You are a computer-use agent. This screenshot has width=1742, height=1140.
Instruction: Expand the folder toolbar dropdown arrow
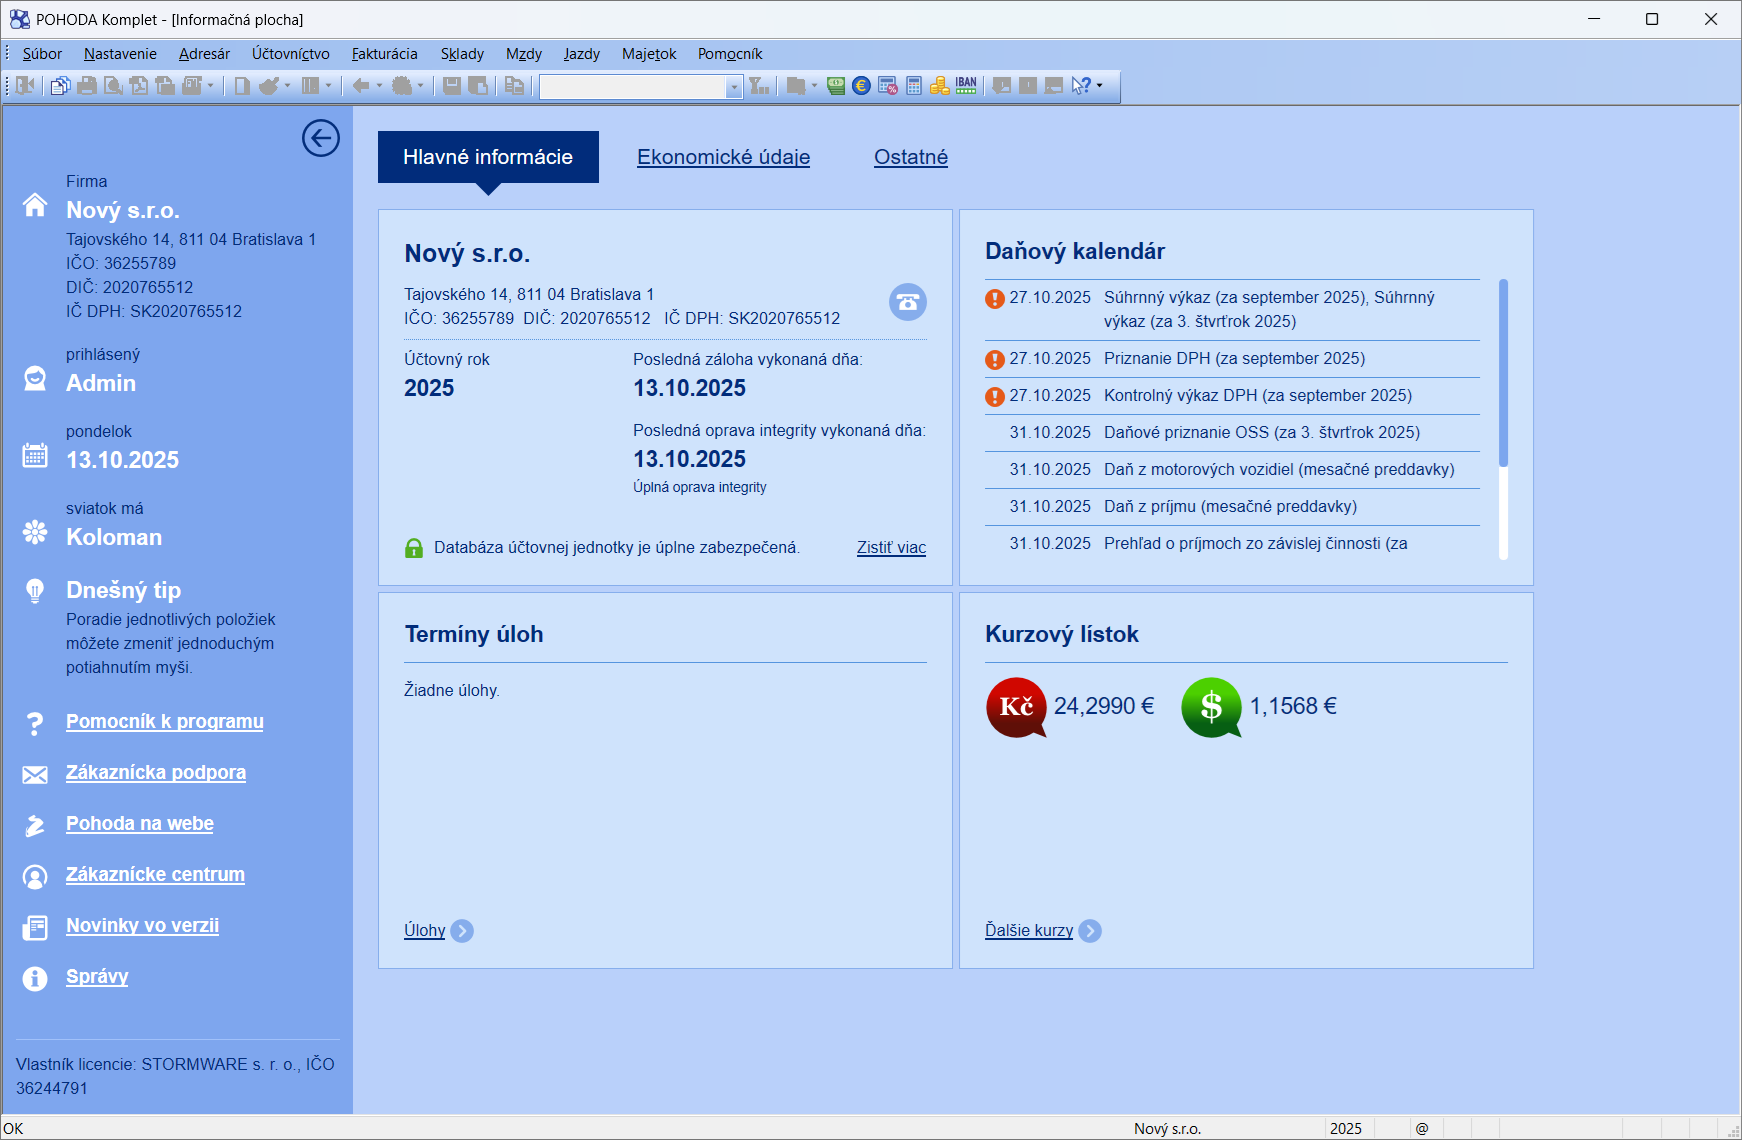(x=815, y=86)
